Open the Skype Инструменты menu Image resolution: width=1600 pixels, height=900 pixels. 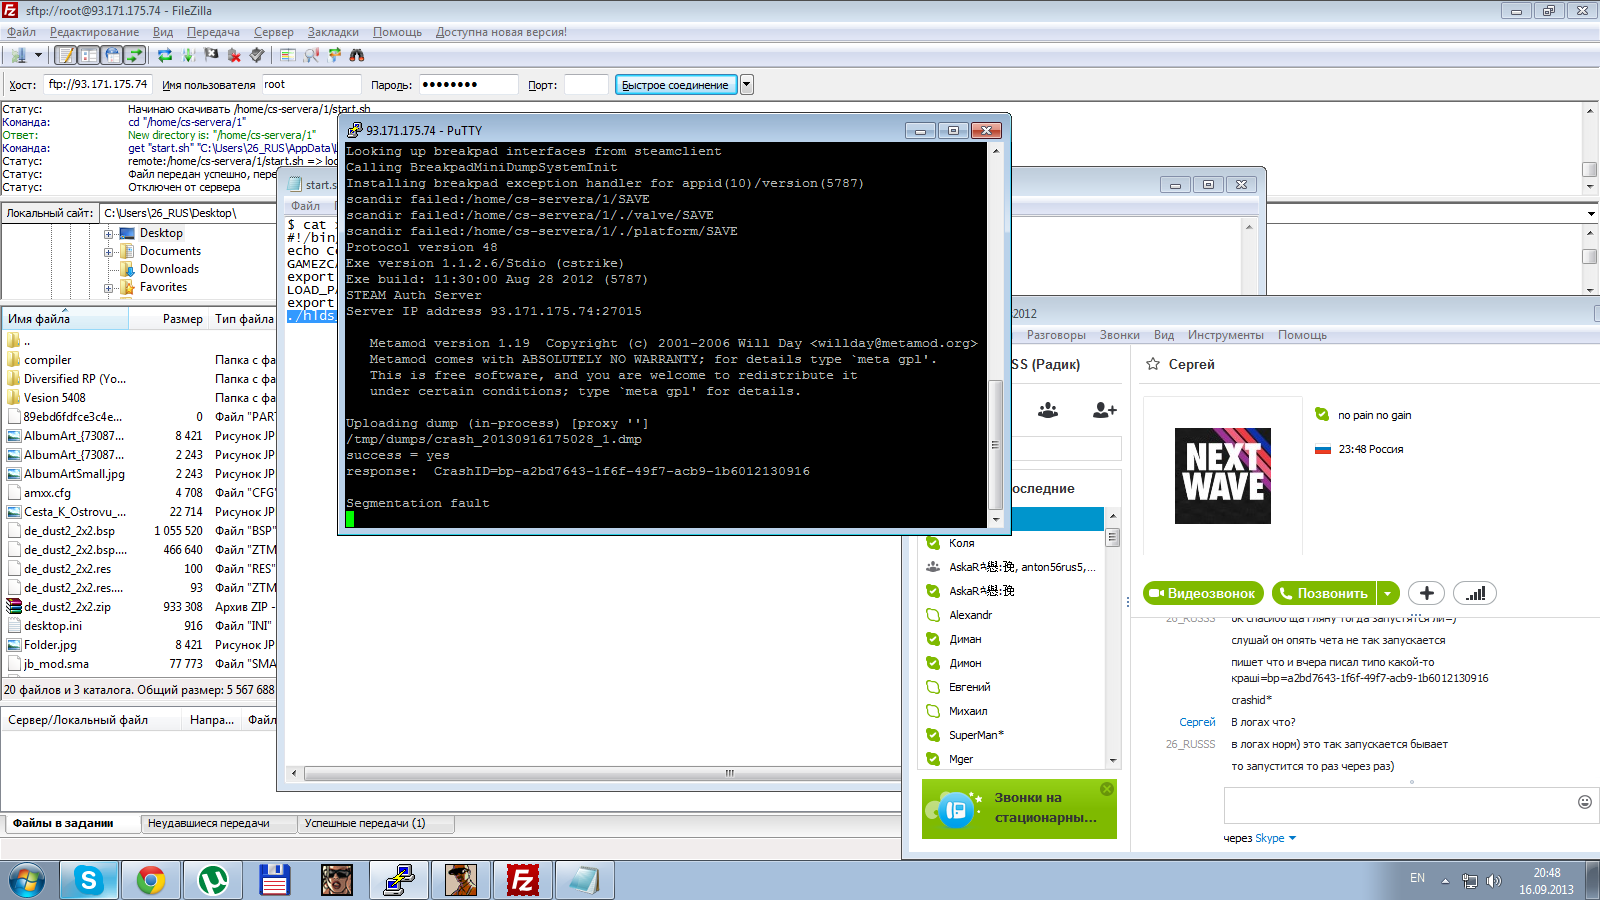click(1225, 335)
